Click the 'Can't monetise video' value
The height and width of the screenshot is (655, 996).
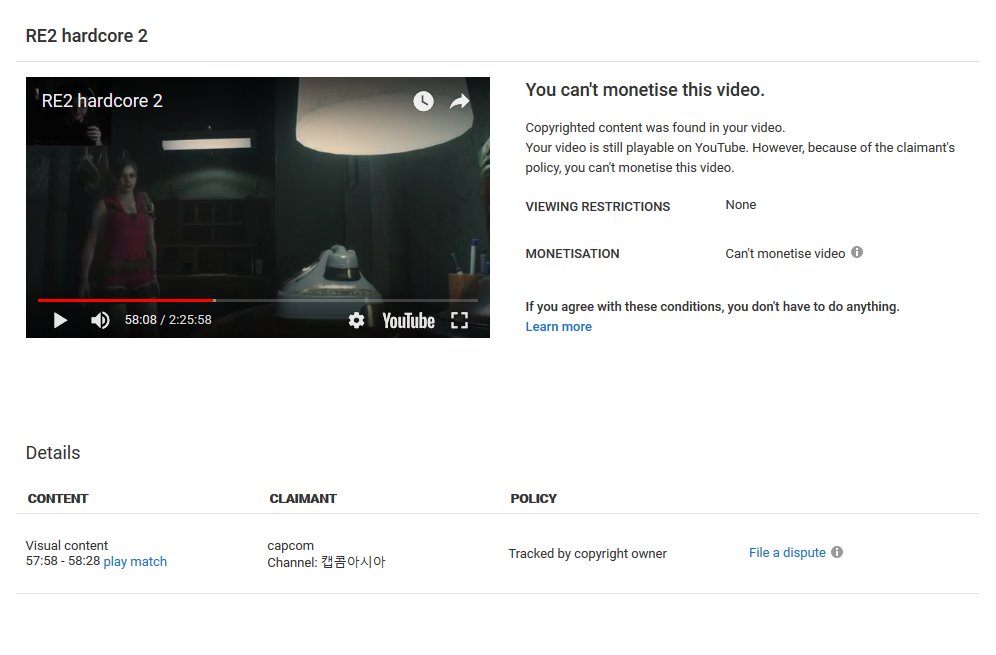click(785, 253)
